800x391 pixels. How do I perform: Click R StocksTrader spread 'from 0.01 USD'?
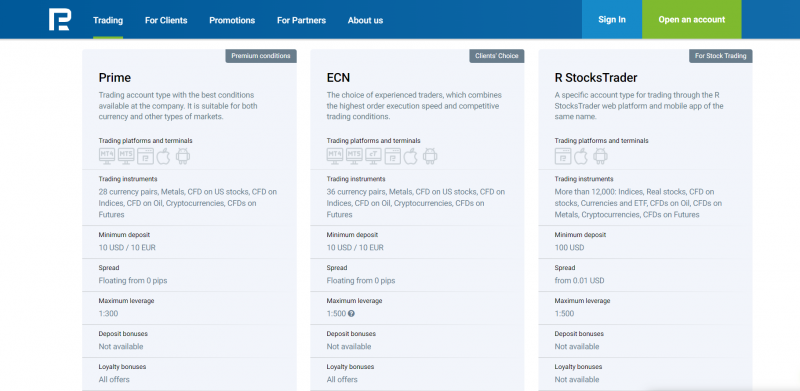pyautogui.click(x=579, y=281)
